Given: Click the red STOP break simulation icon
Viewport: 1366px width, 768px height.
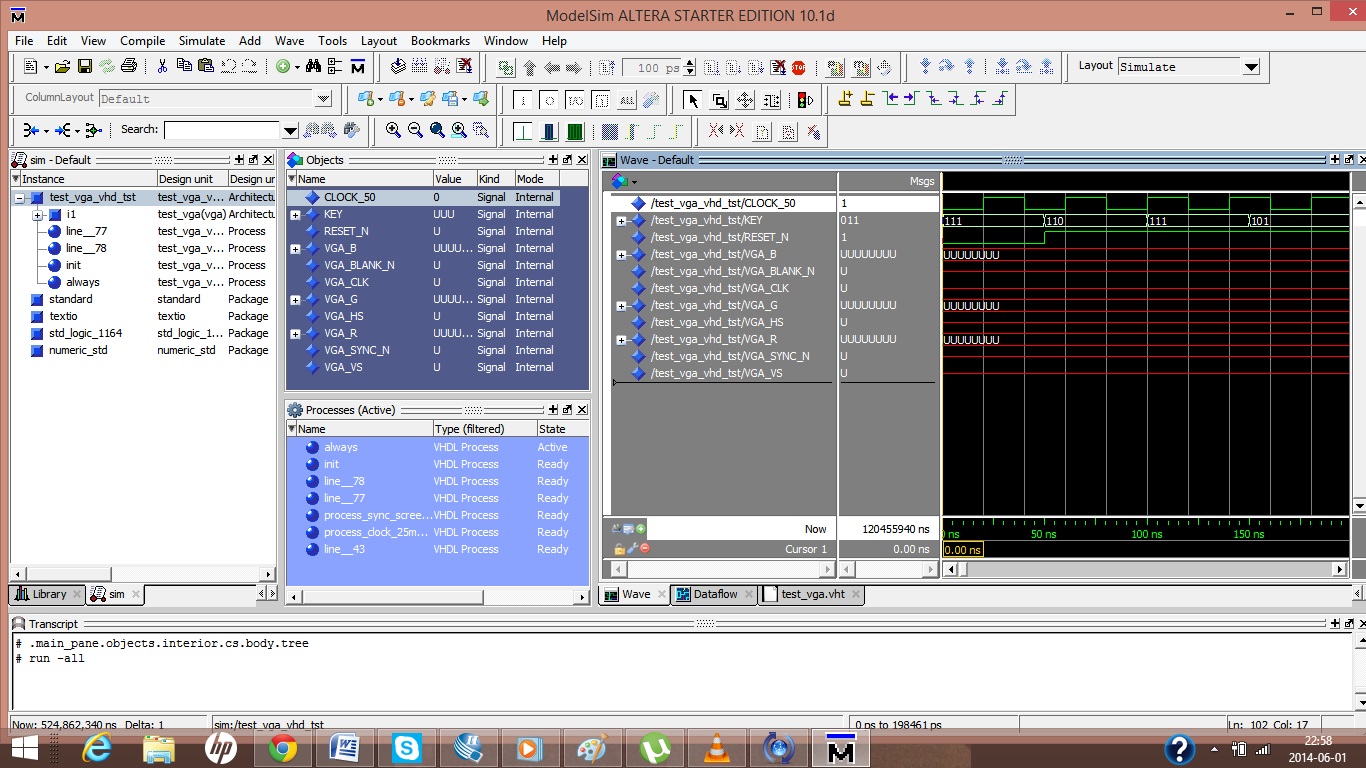Looking at the screenshot, I should point(799,68).
